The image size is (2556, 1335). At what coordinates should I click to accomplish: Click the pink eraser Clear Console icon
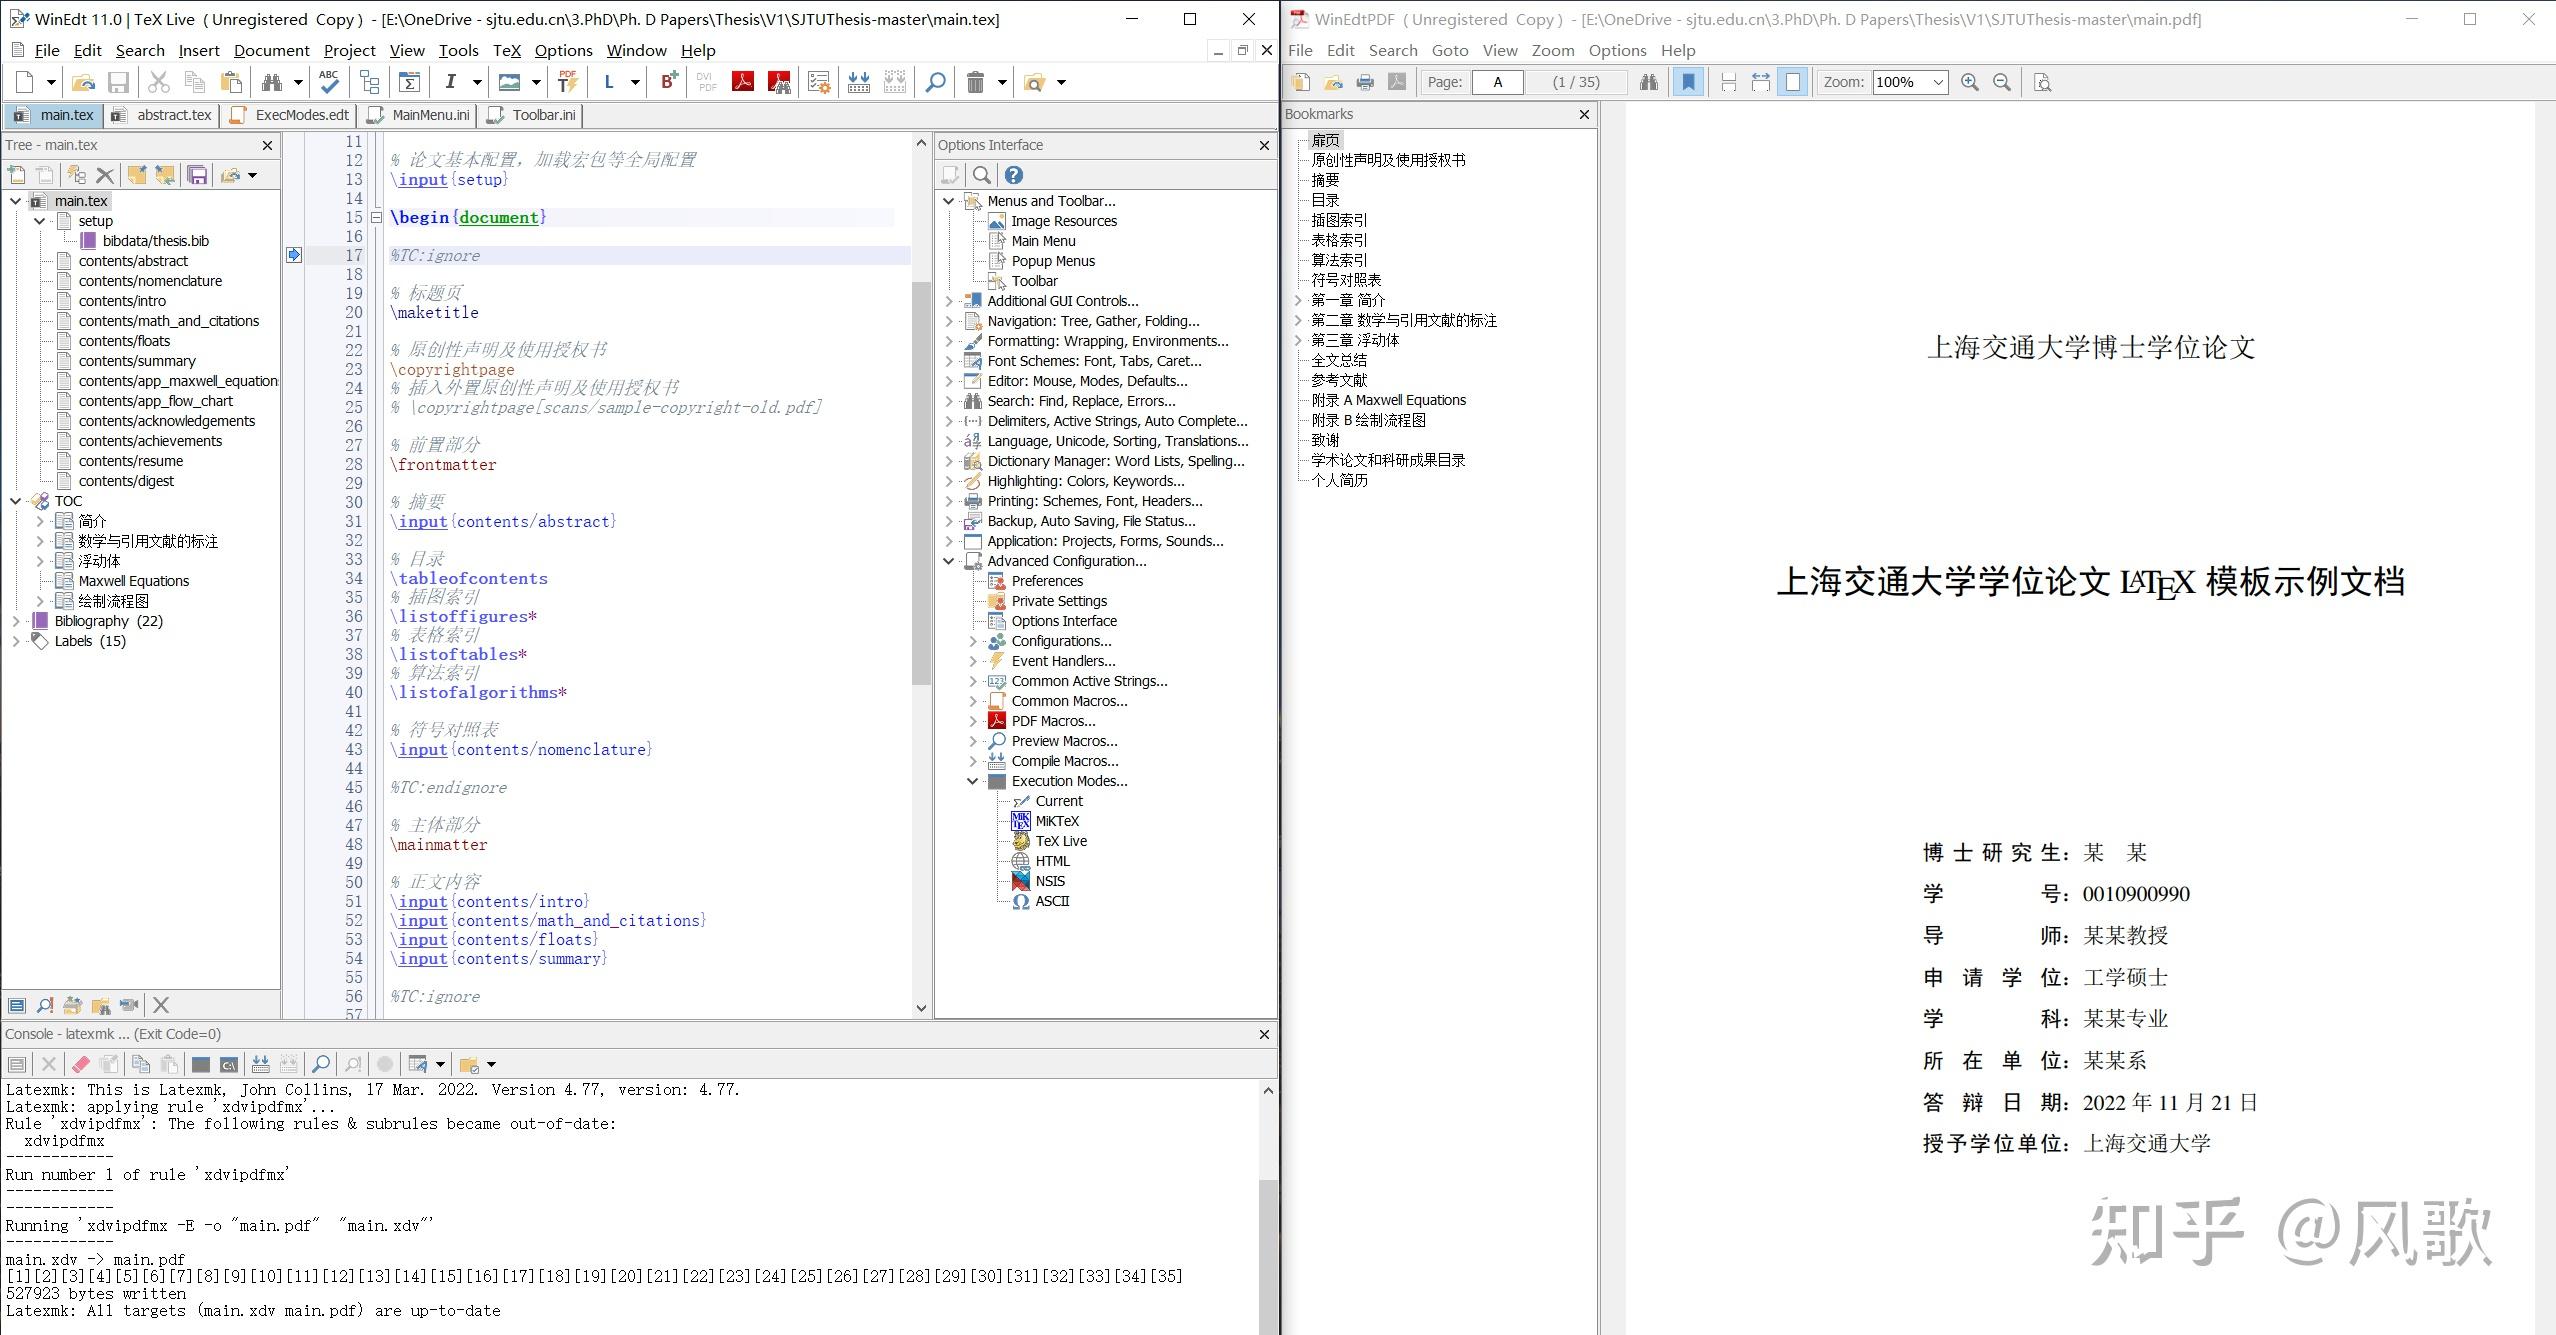click(x=81, y=1064)
